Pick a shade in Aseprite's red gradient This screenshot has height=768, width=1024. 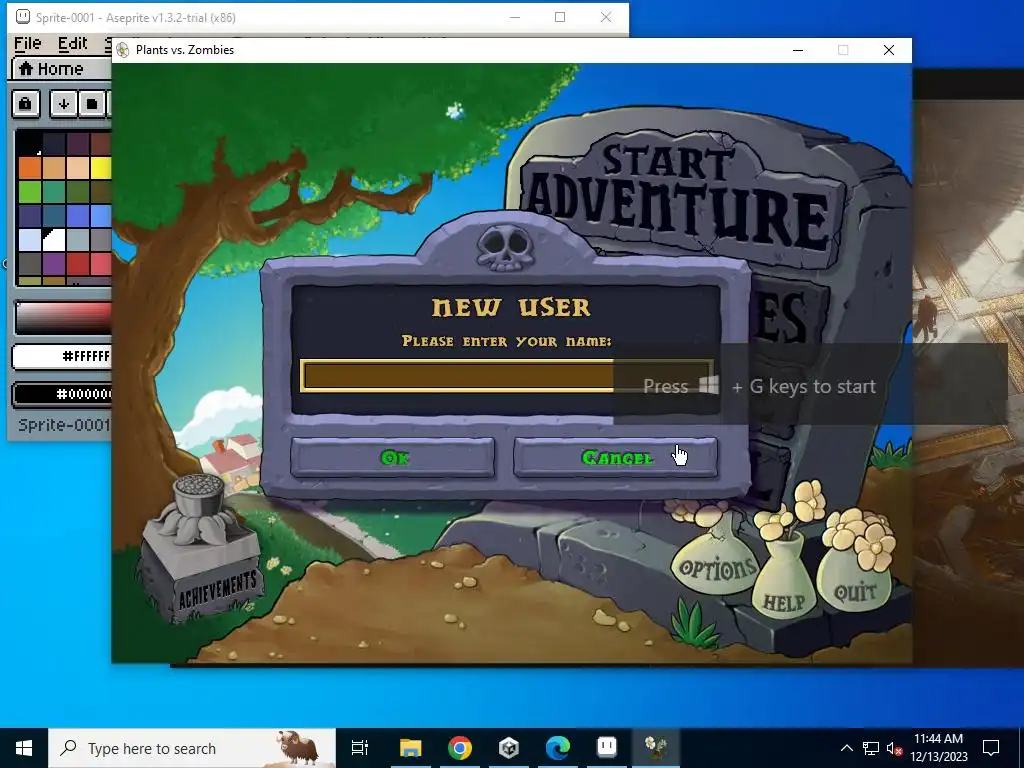(63, 318)
